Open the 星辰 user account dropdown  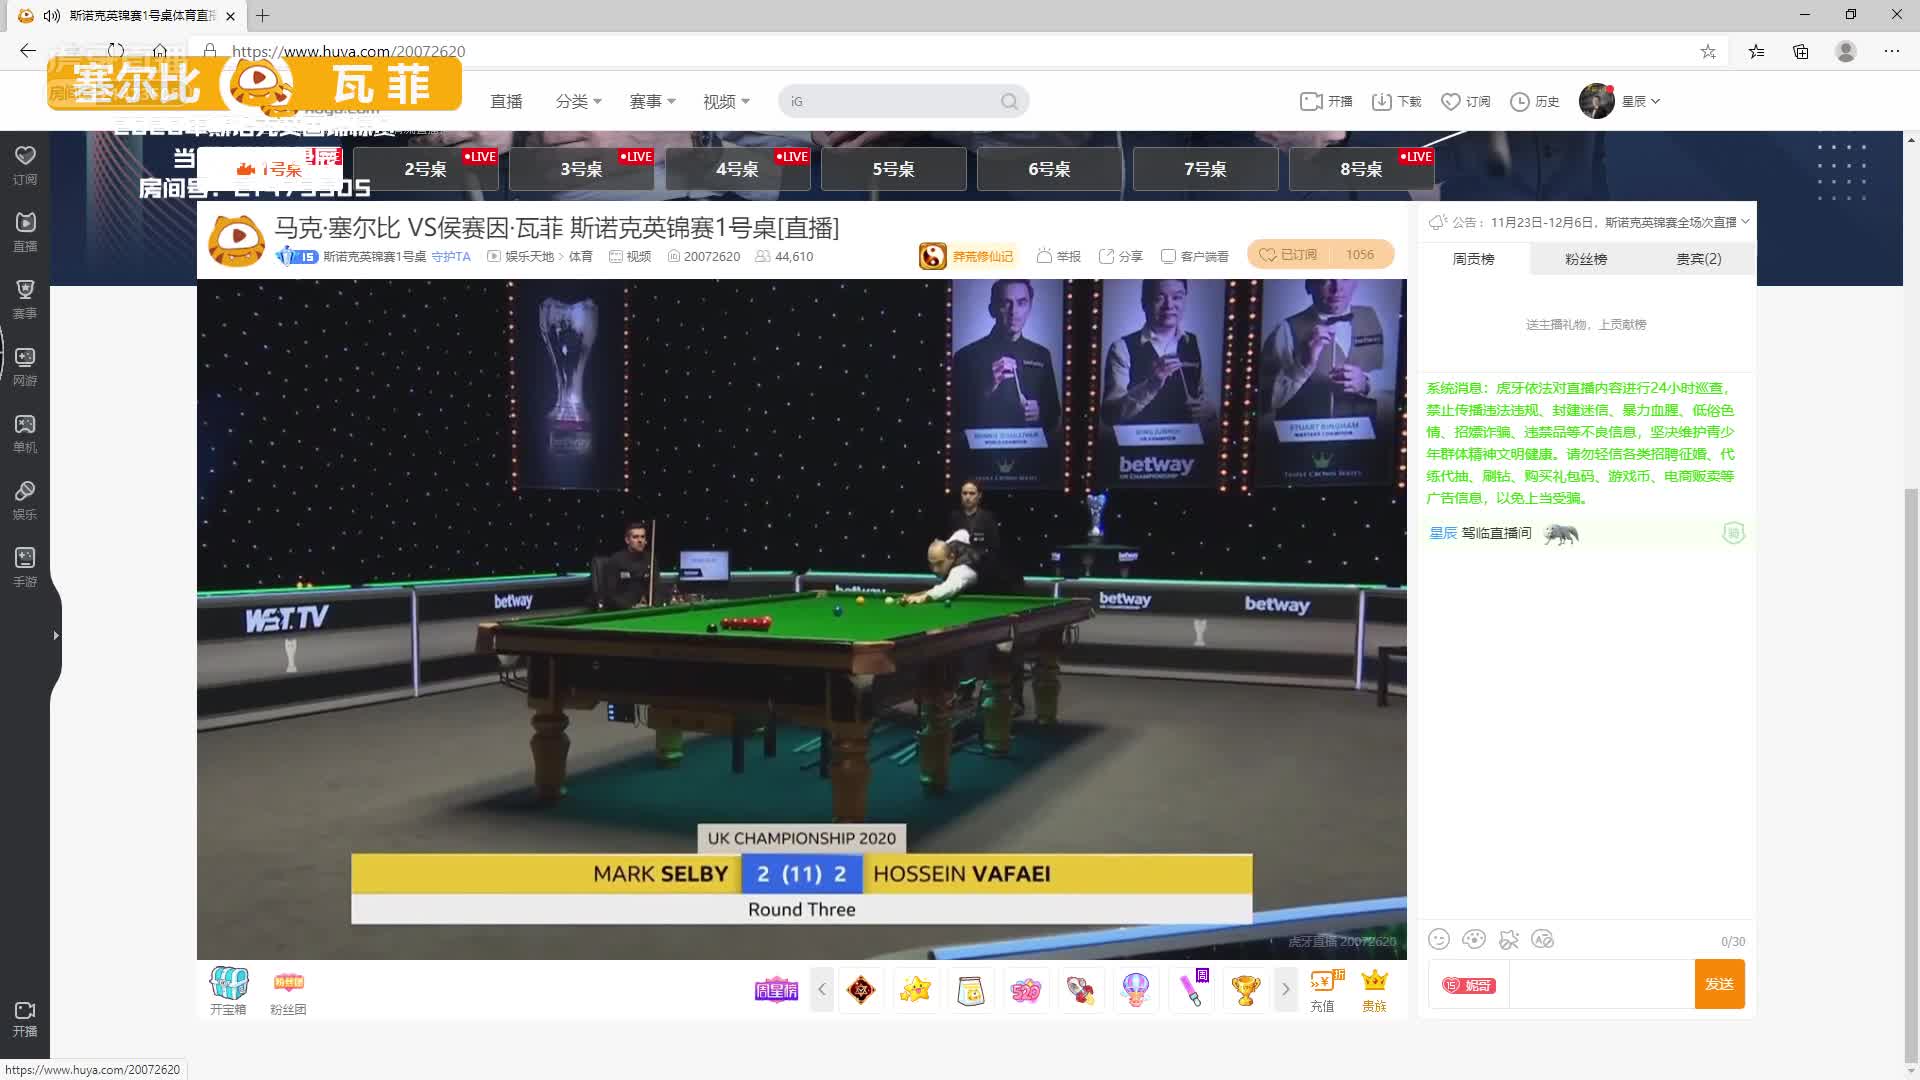[1622, 101]
